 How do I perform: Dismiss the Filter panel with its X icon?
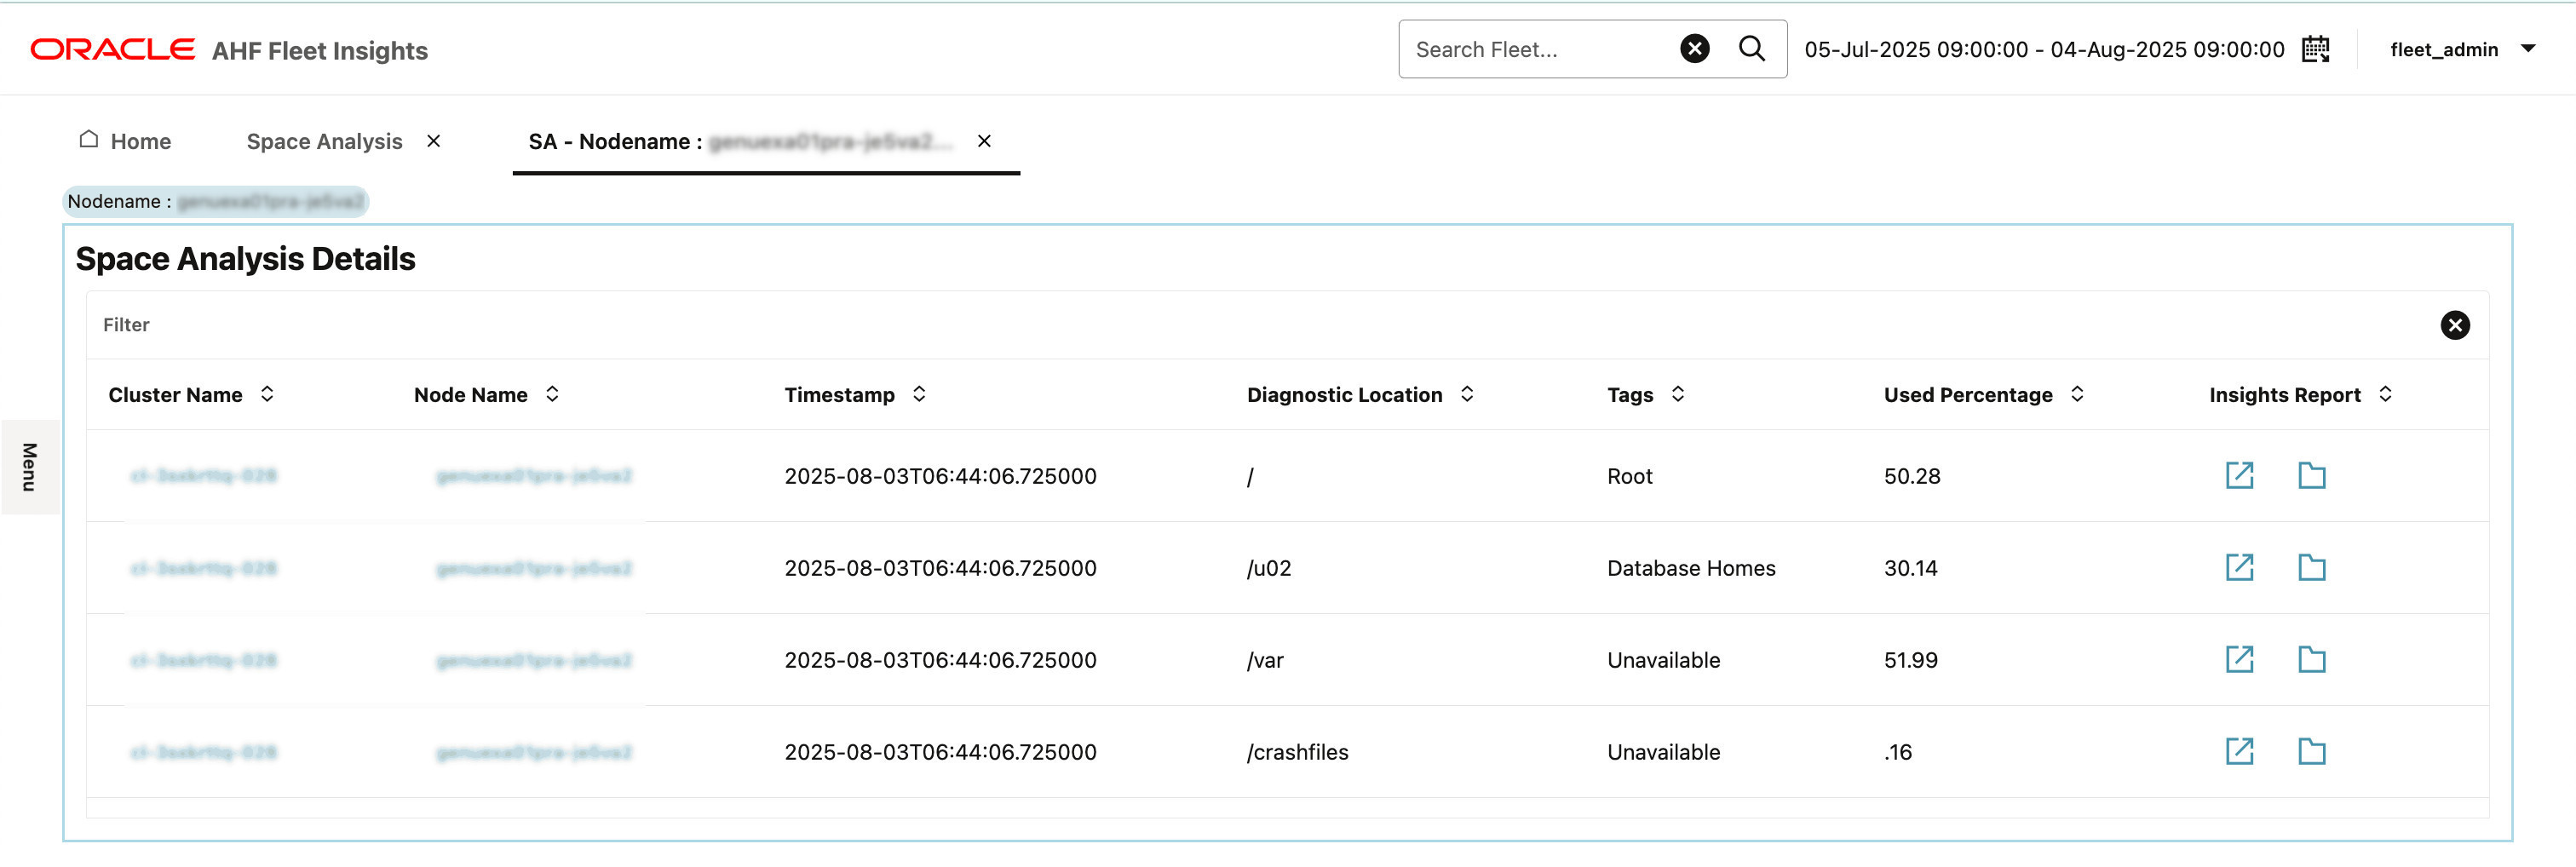(x=2455, y=325)
